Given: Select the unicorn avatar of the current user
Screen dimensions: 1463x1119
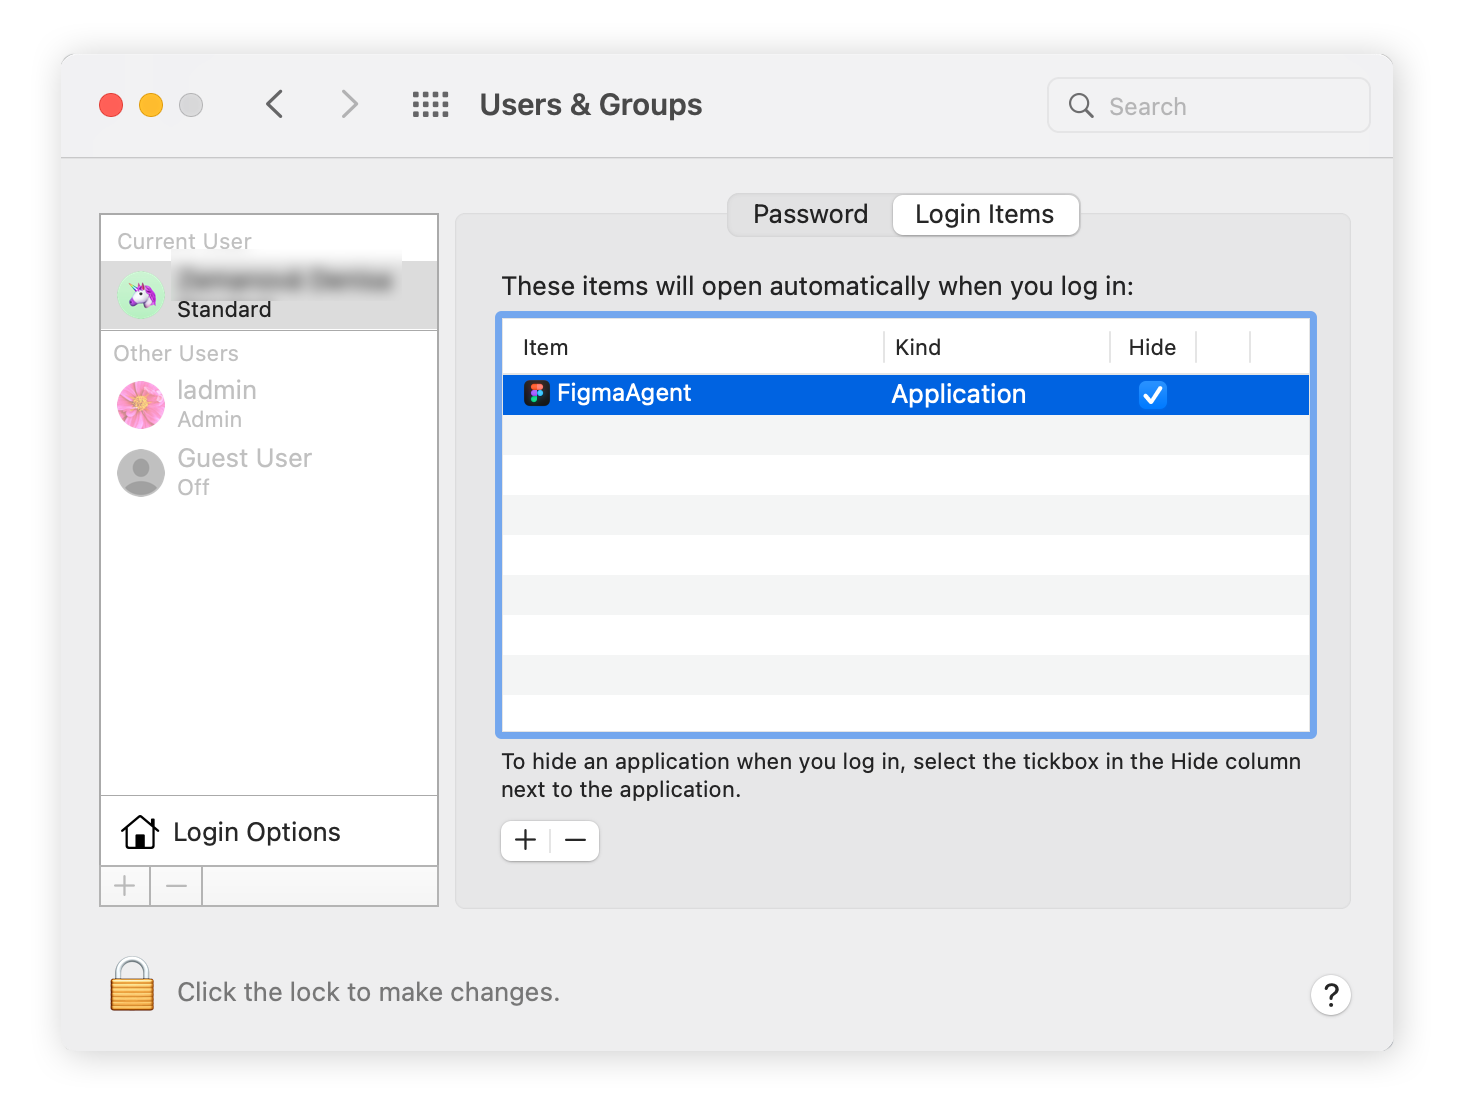Looking at the screenshot, I should click(140, 295).
